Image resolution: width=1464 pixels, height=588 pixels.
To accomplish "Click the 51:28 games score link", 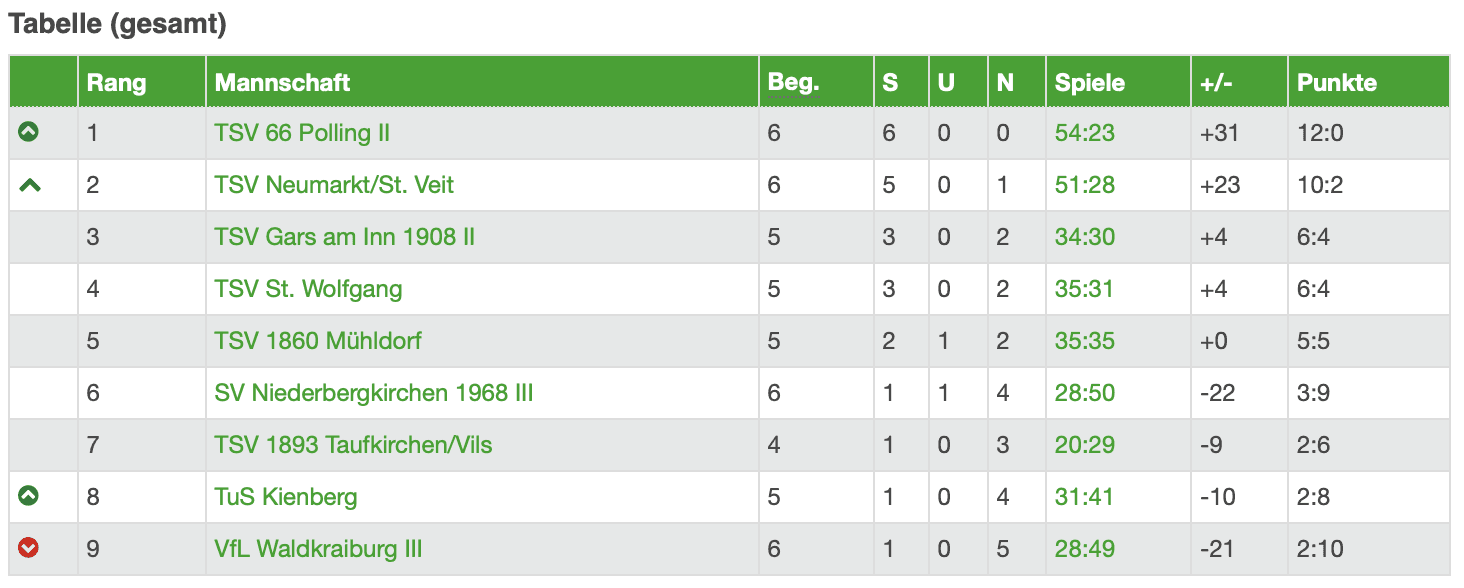I will tap(1084, 185).
